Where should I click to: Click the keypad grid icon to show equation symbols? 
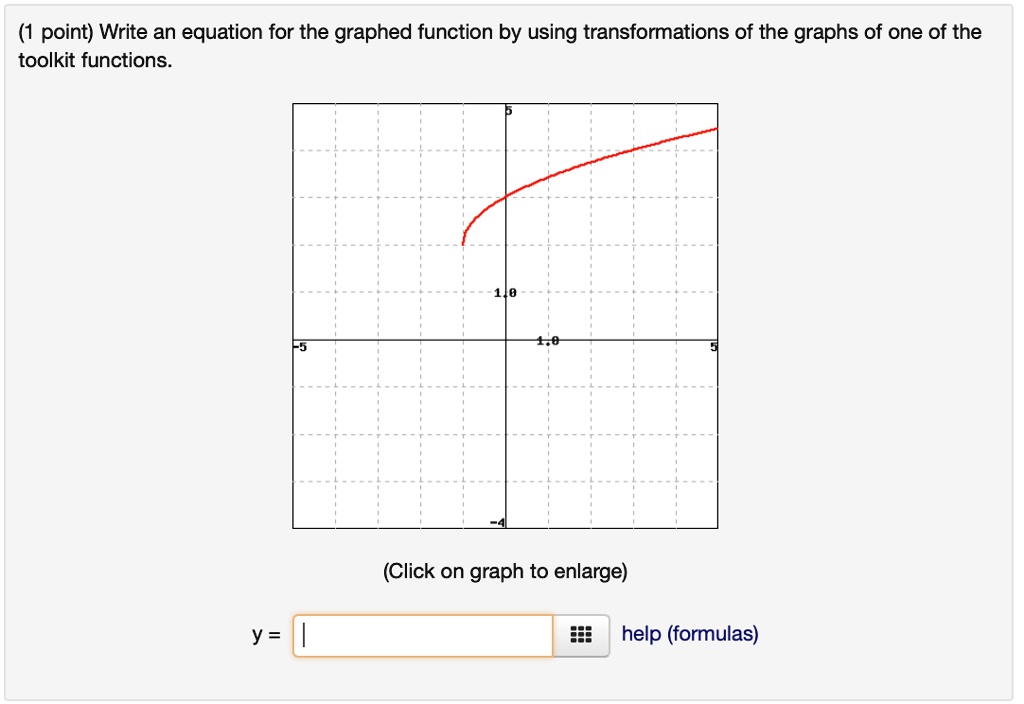point(581,634)
